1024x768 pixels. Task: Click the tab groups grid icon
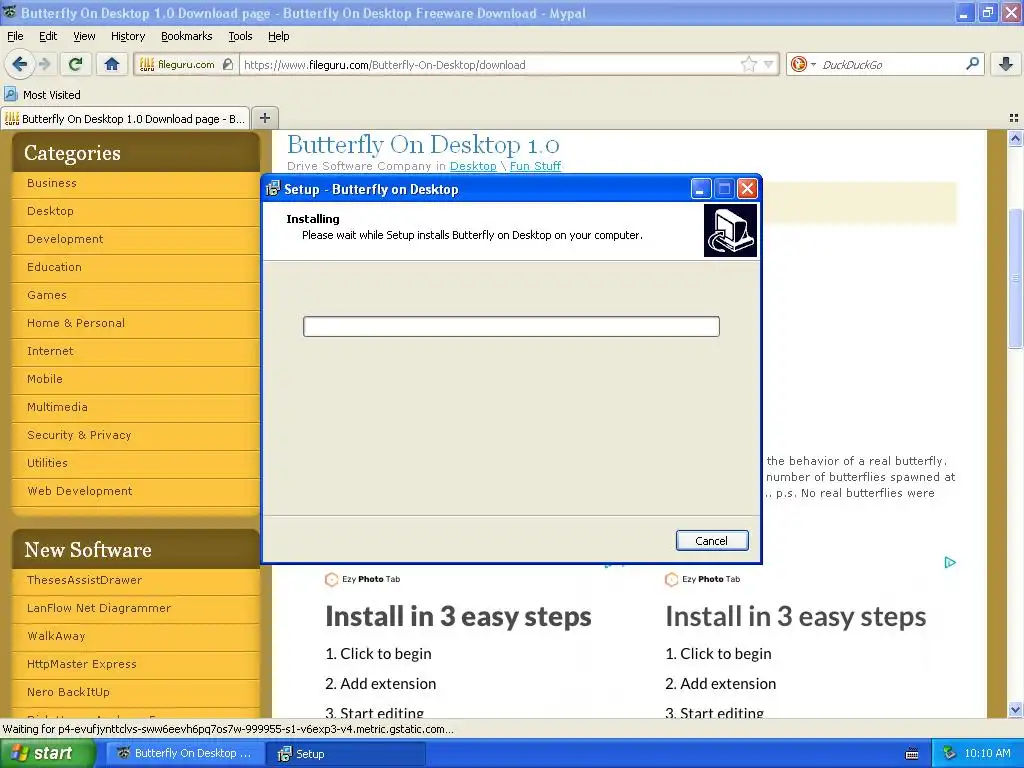[1014, 118]
